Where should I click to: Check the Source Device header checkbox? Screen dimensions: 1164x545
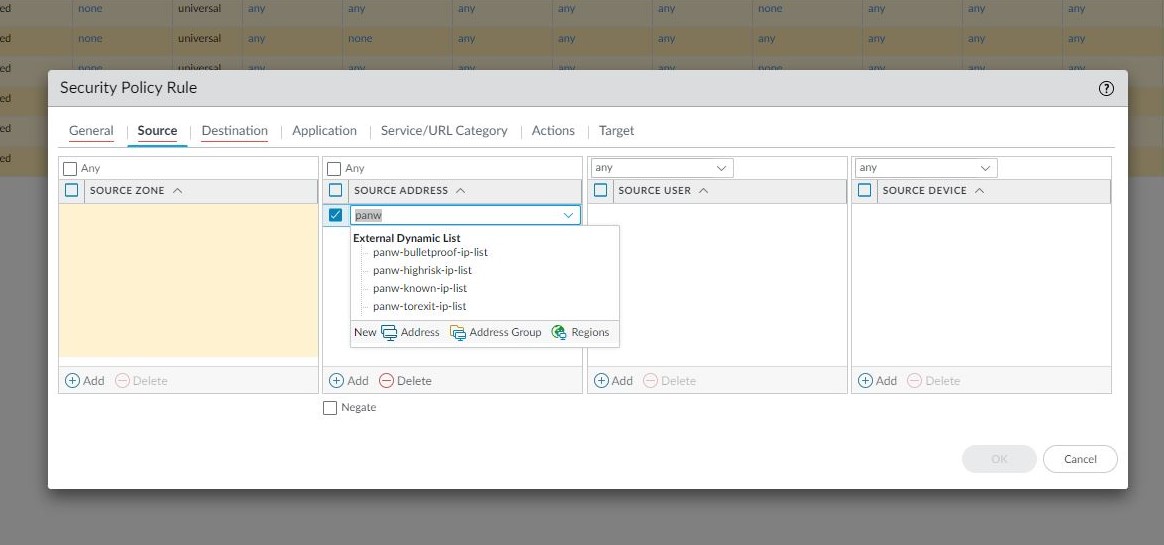864,190
